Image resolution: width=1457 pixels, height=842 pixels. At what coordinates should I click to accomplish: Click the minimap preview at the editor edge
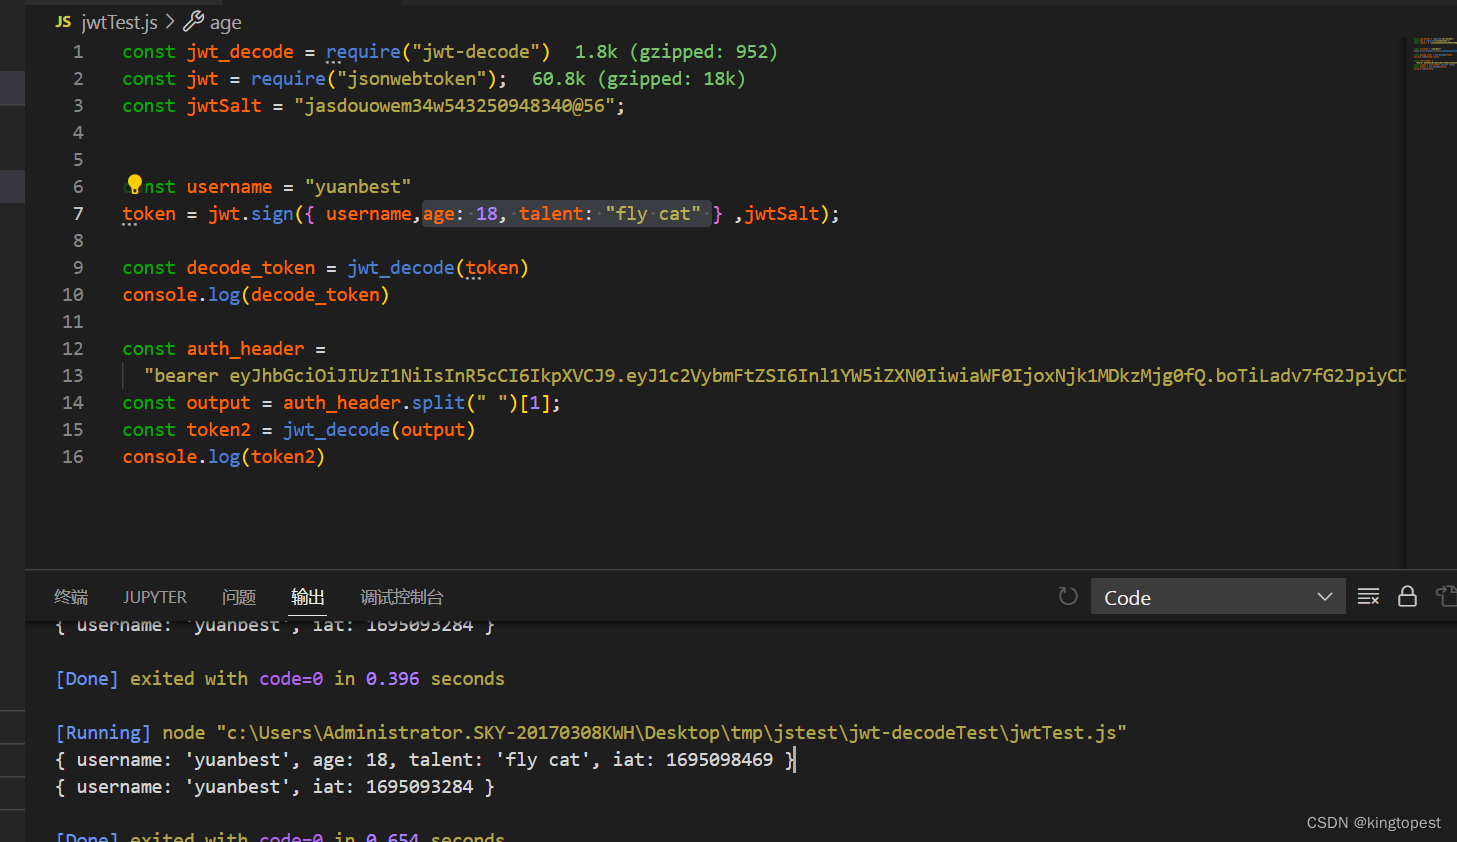(x=1434, y=53)
